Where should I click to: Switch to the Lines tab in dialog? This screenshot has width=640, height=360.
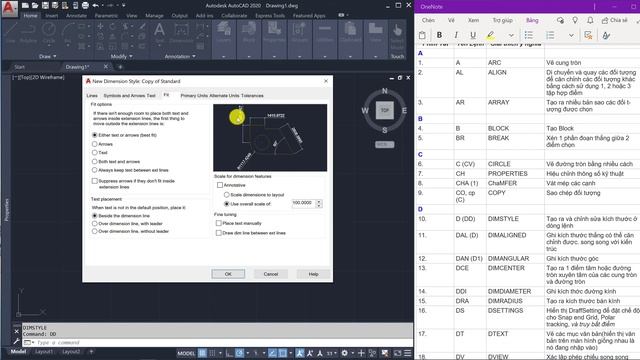(x=92, y=96)
